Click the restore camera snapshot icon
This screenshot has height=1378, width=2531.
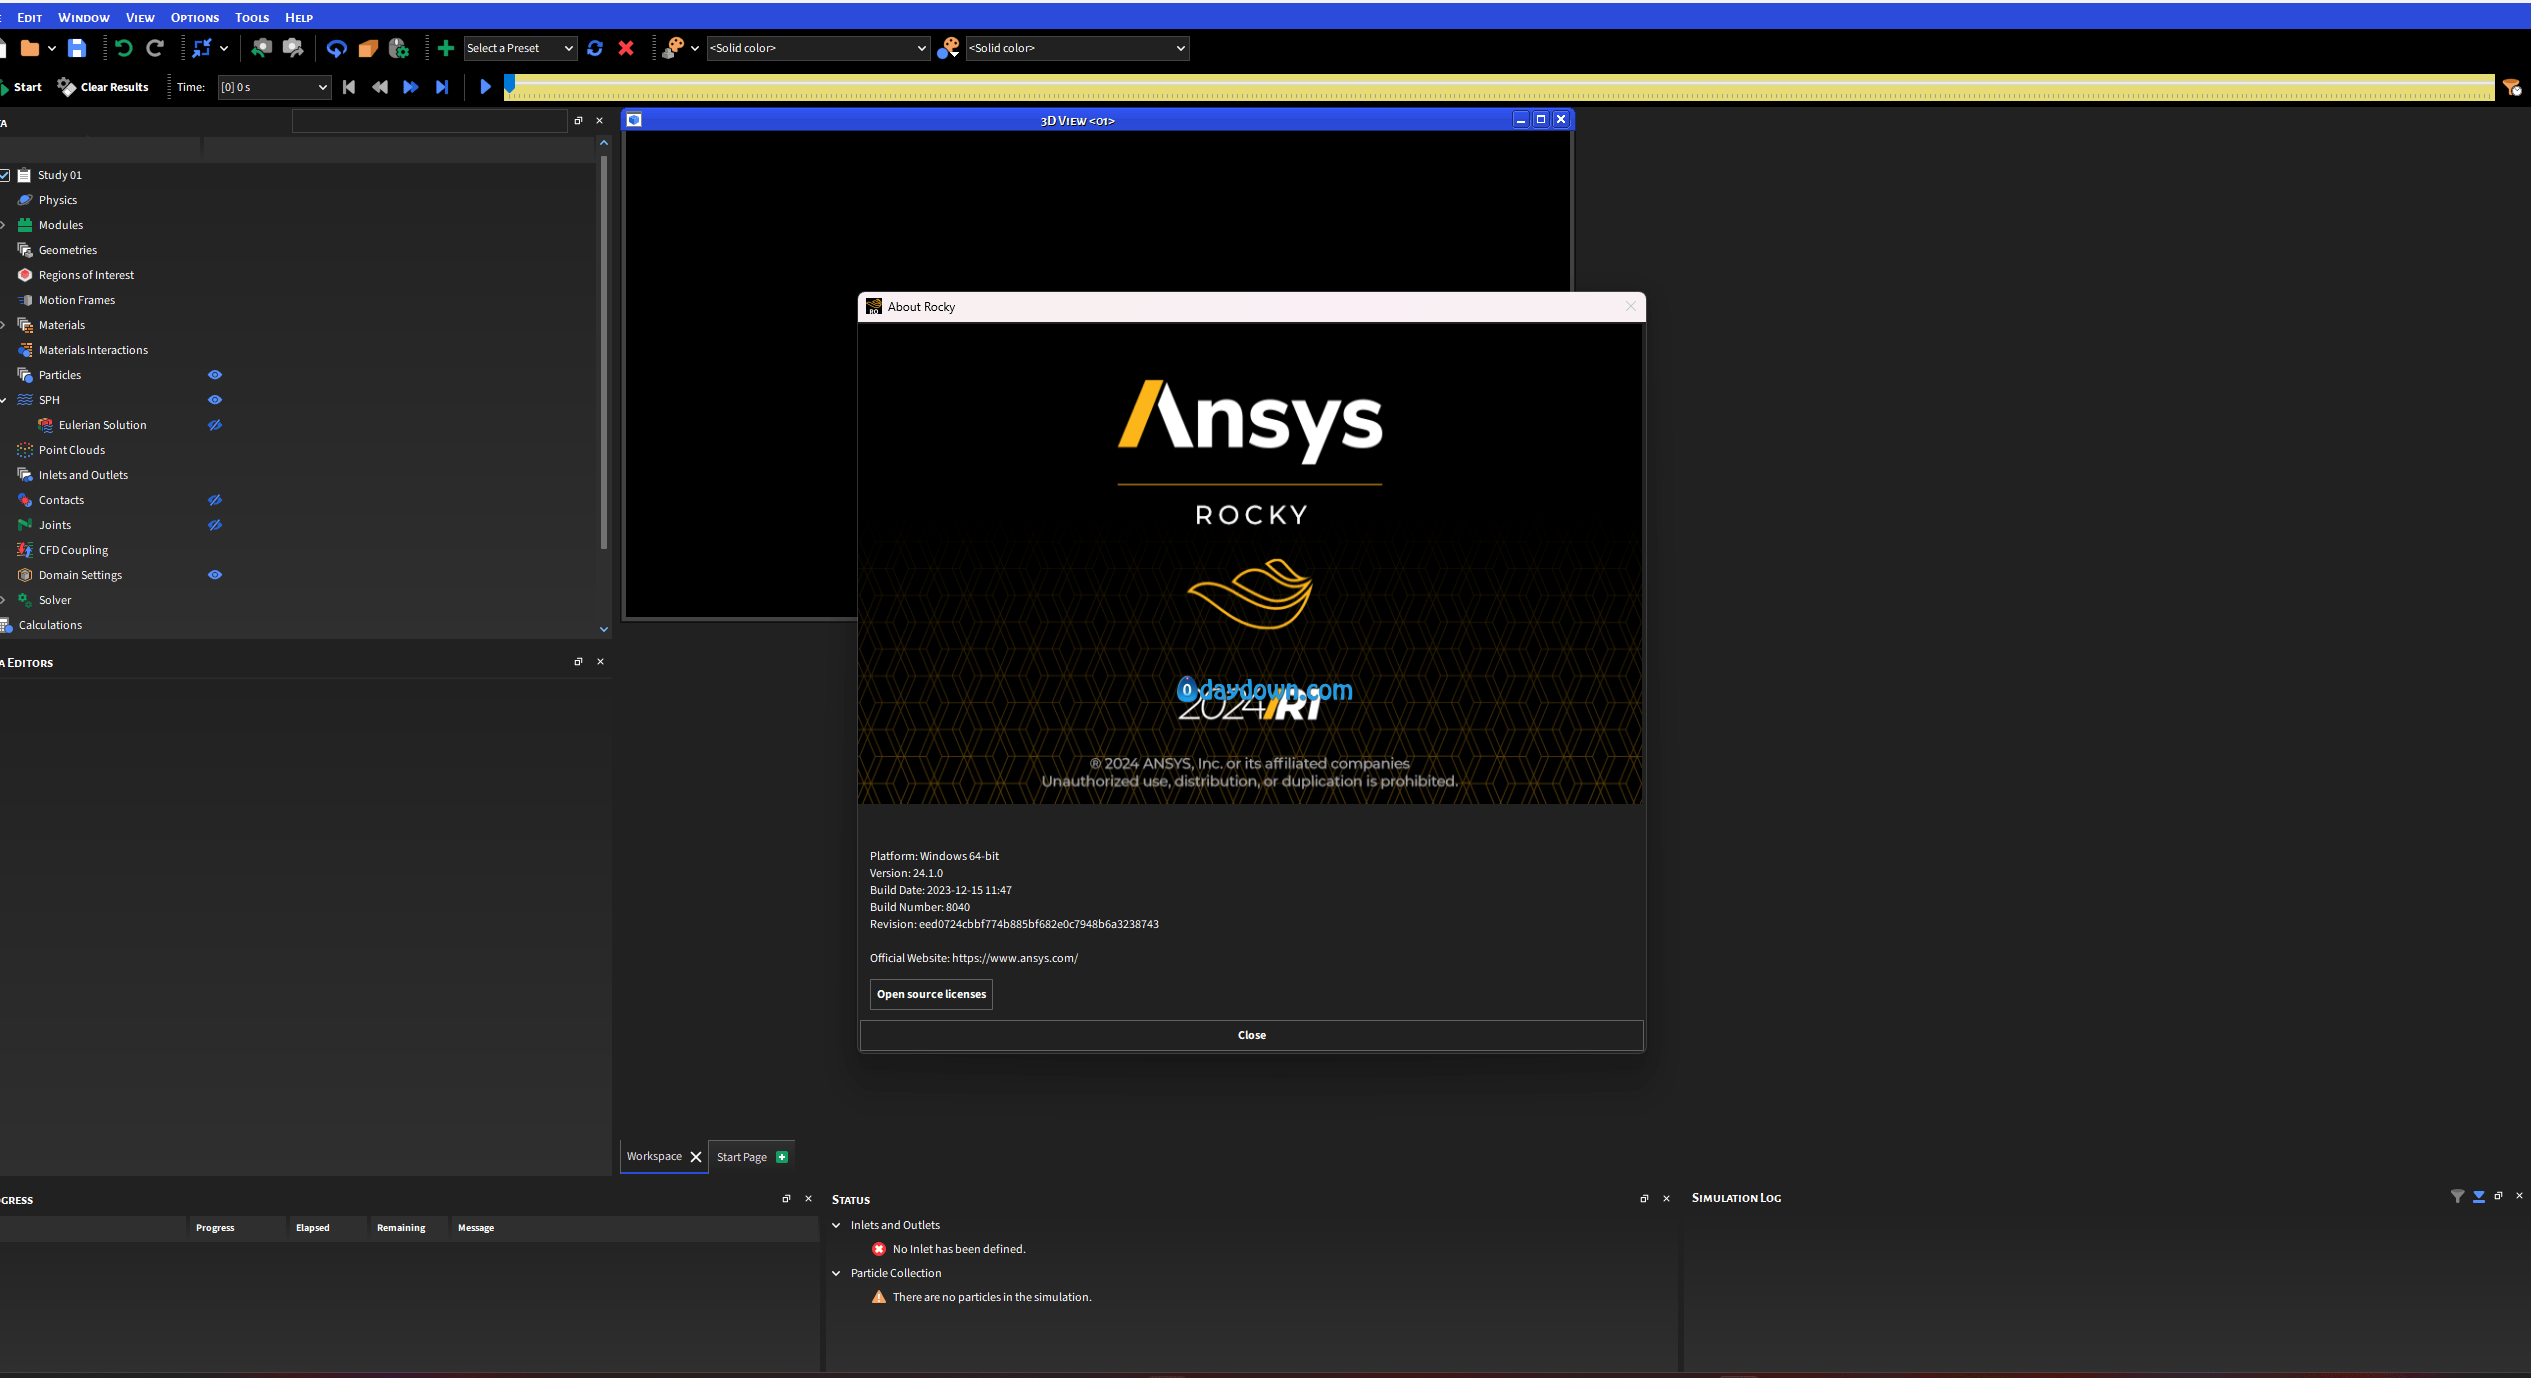coord(261,48)
